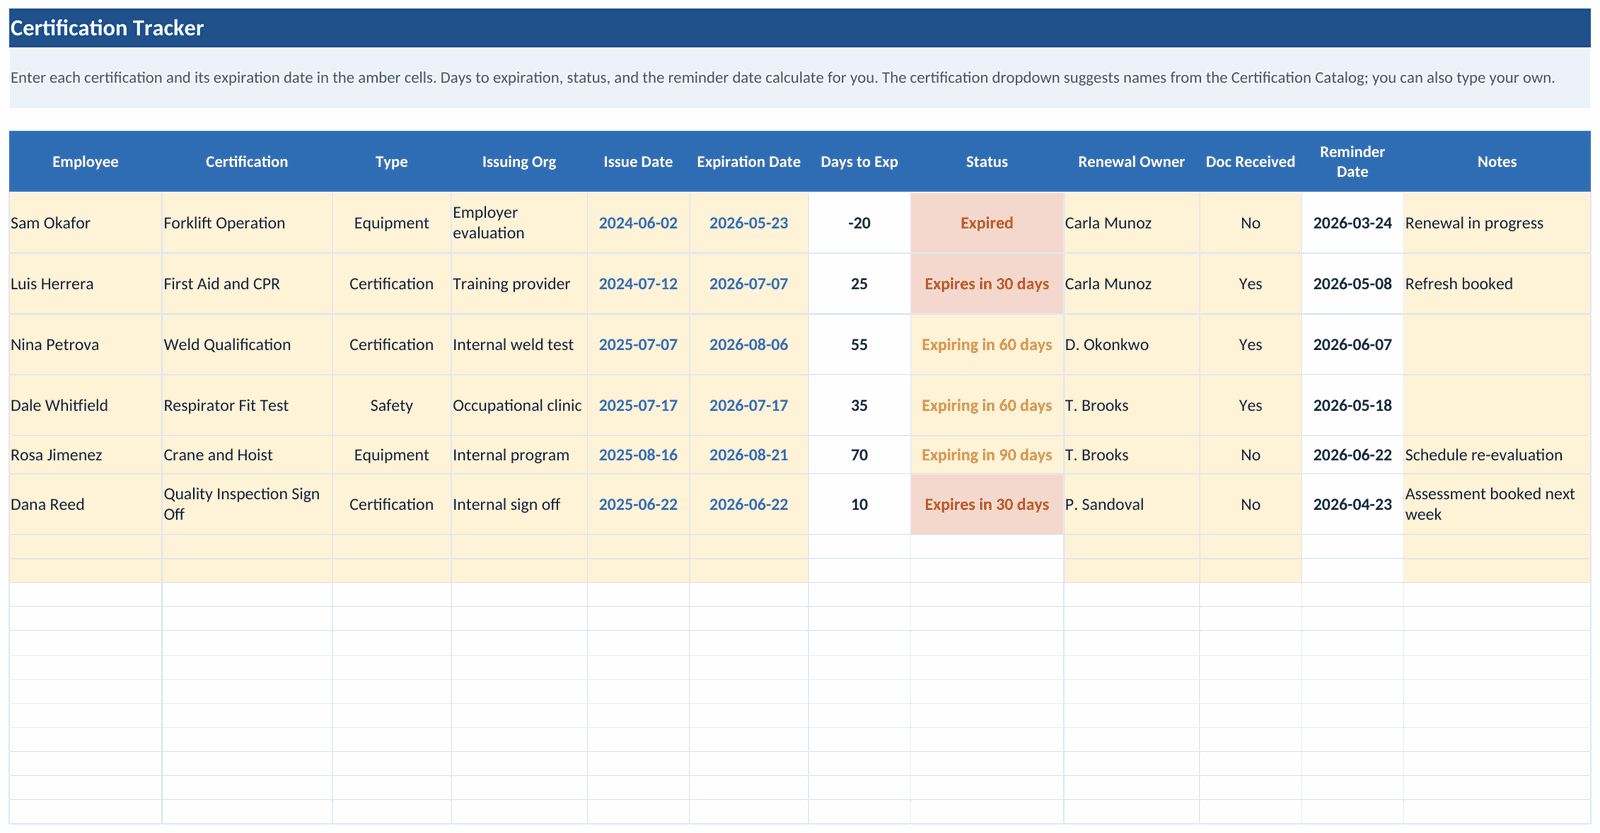Select the 55 days to expiration cell
The height and width of the screenshot is (833, 1600).
pos(859,345)
